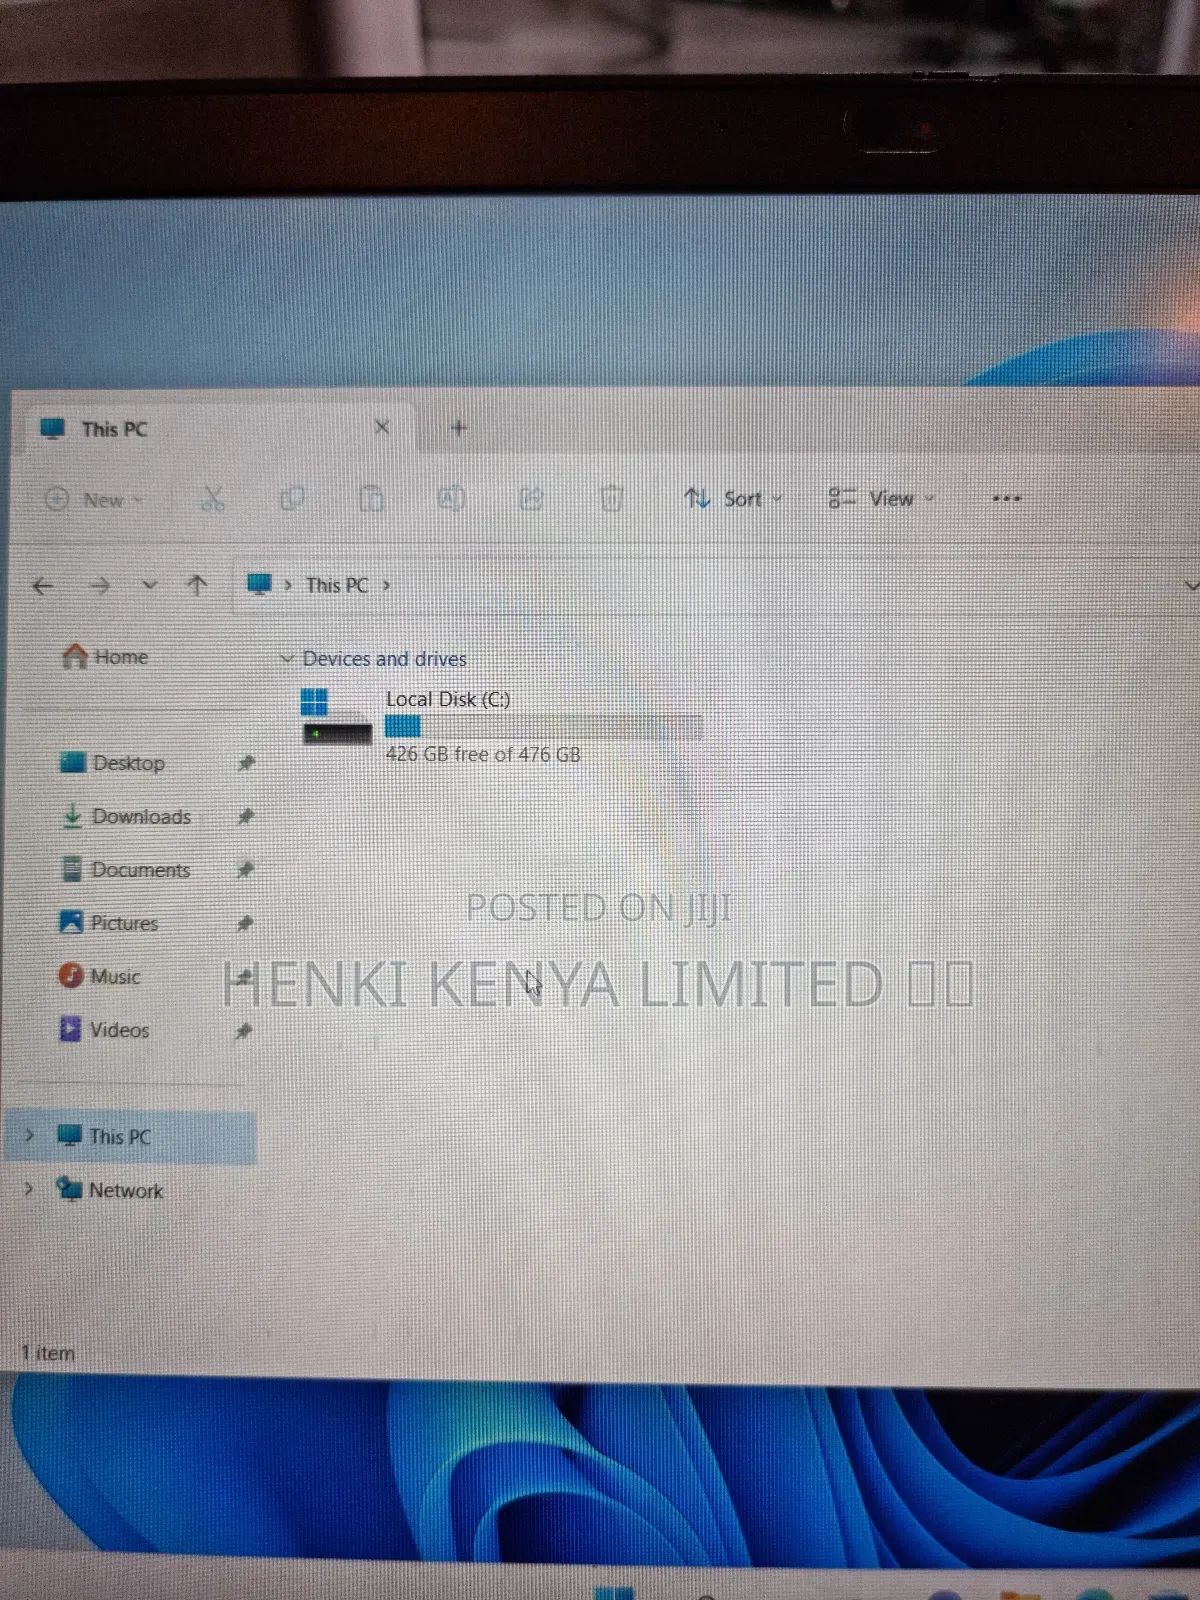The image size is (1200, 1600).
Task: Open Documents in quick access
Action: pyautogui.click(x=126, y=870)
